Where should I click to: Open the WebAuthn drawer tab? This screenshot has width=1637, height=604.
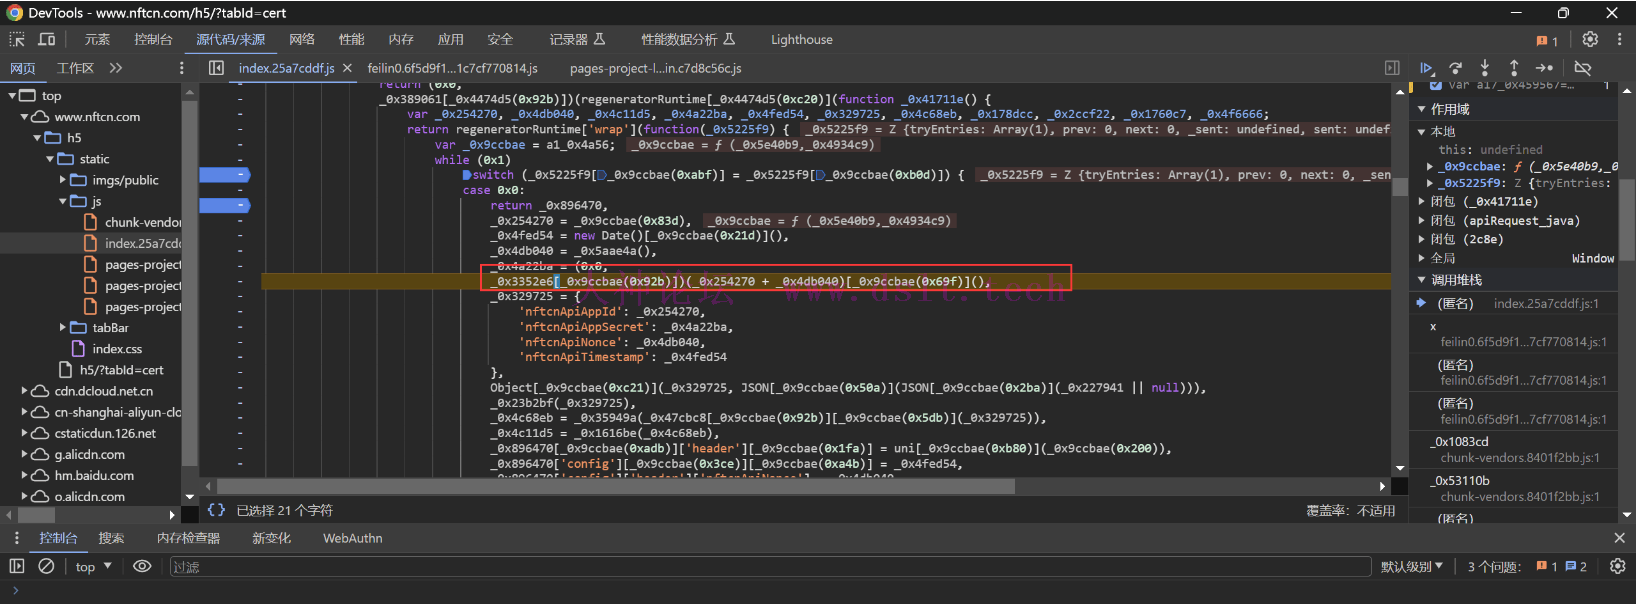coord(352,538)
